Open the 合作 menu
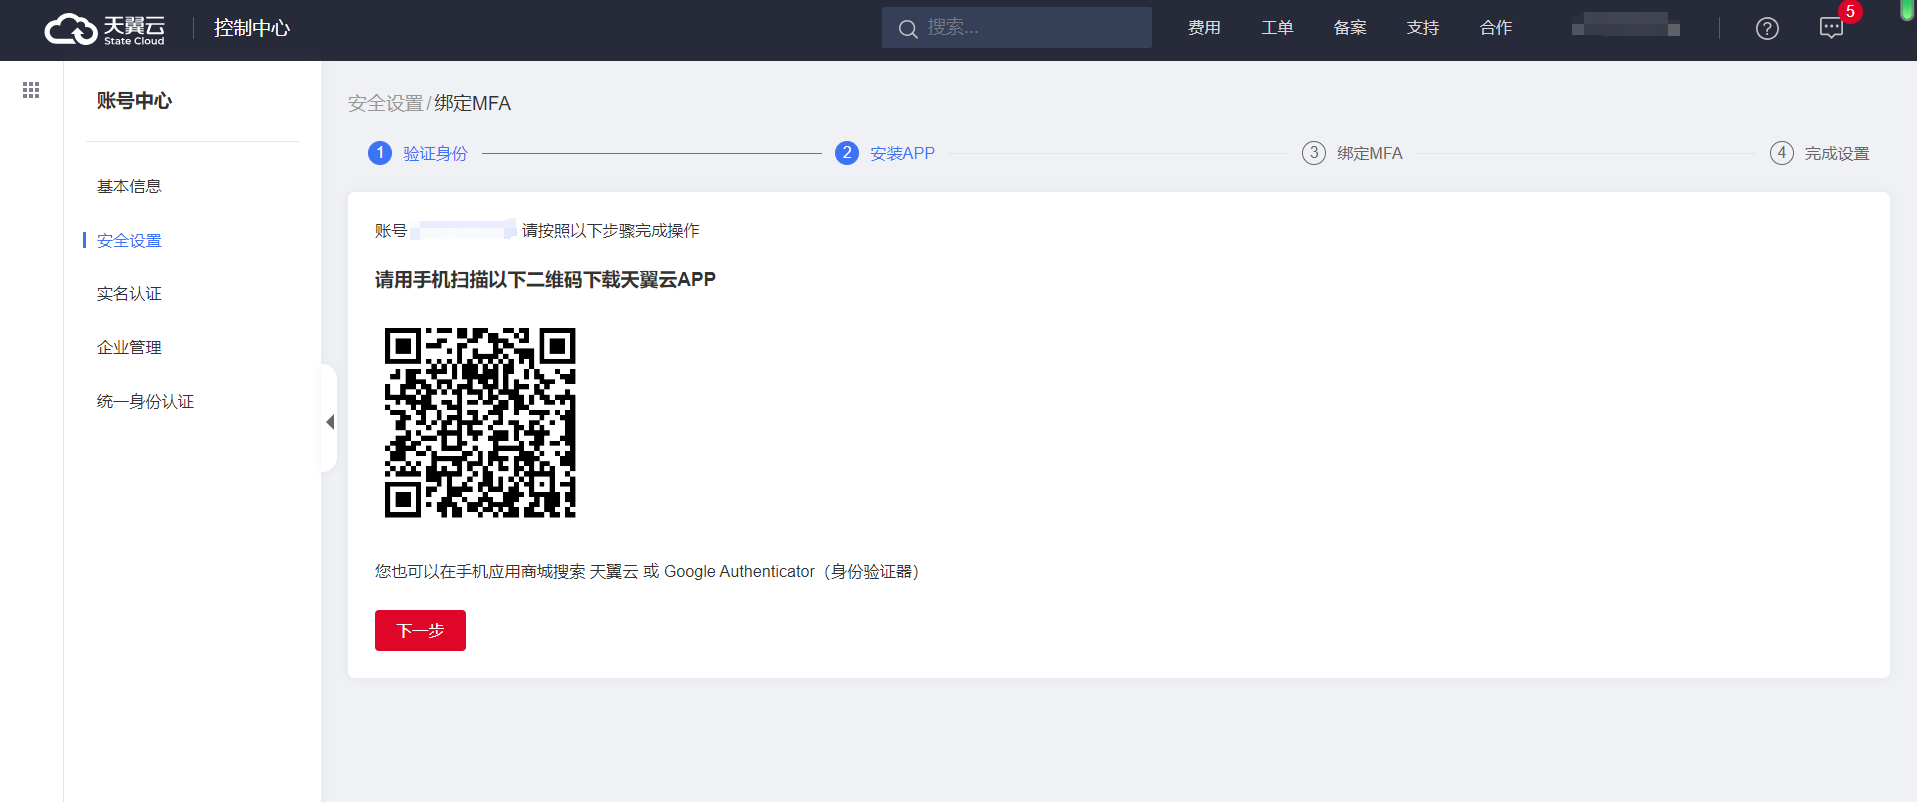The width and height of the screenshot is (1917, 802). tap(1496, 28)
